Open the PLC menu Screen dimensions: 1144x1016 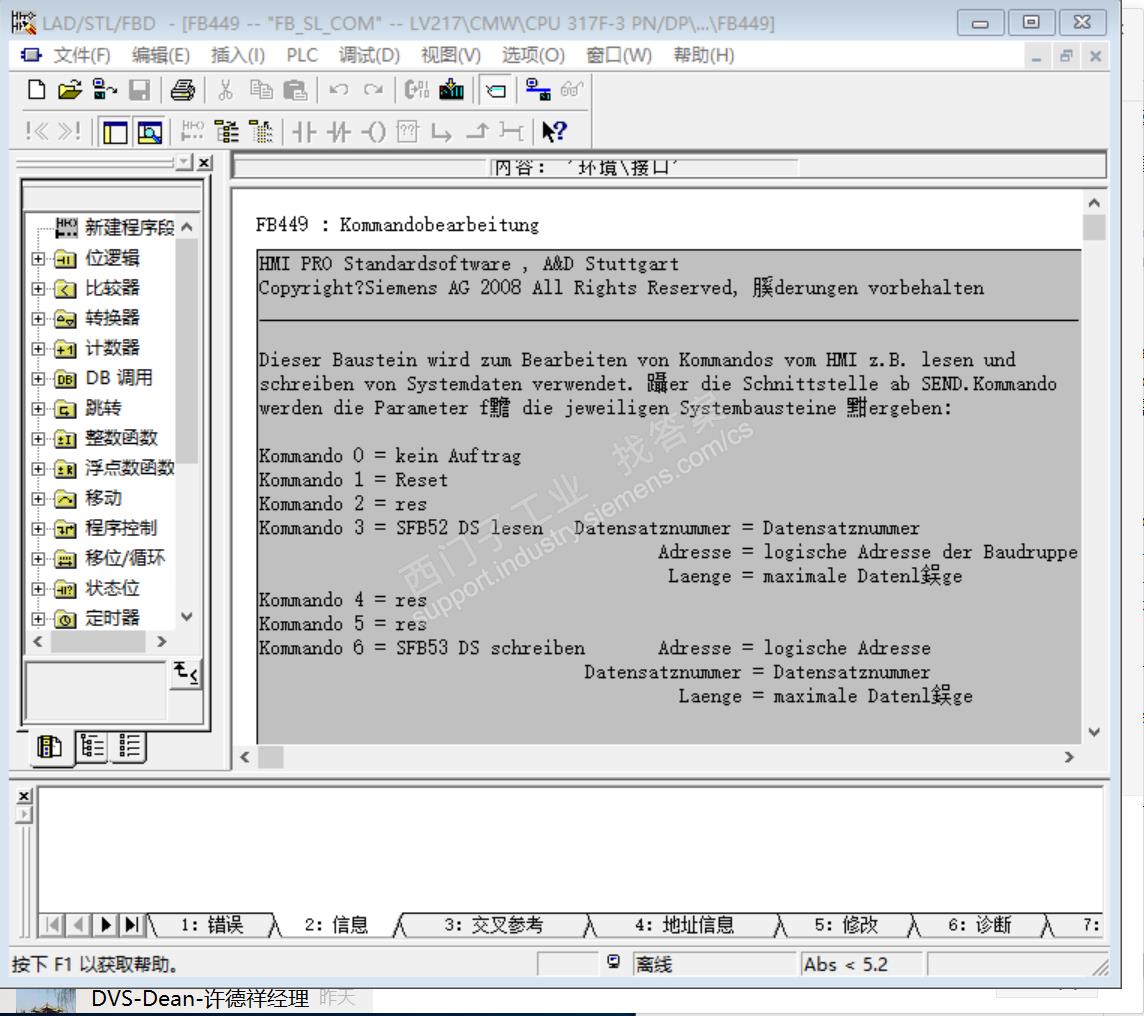pos(302,55)
